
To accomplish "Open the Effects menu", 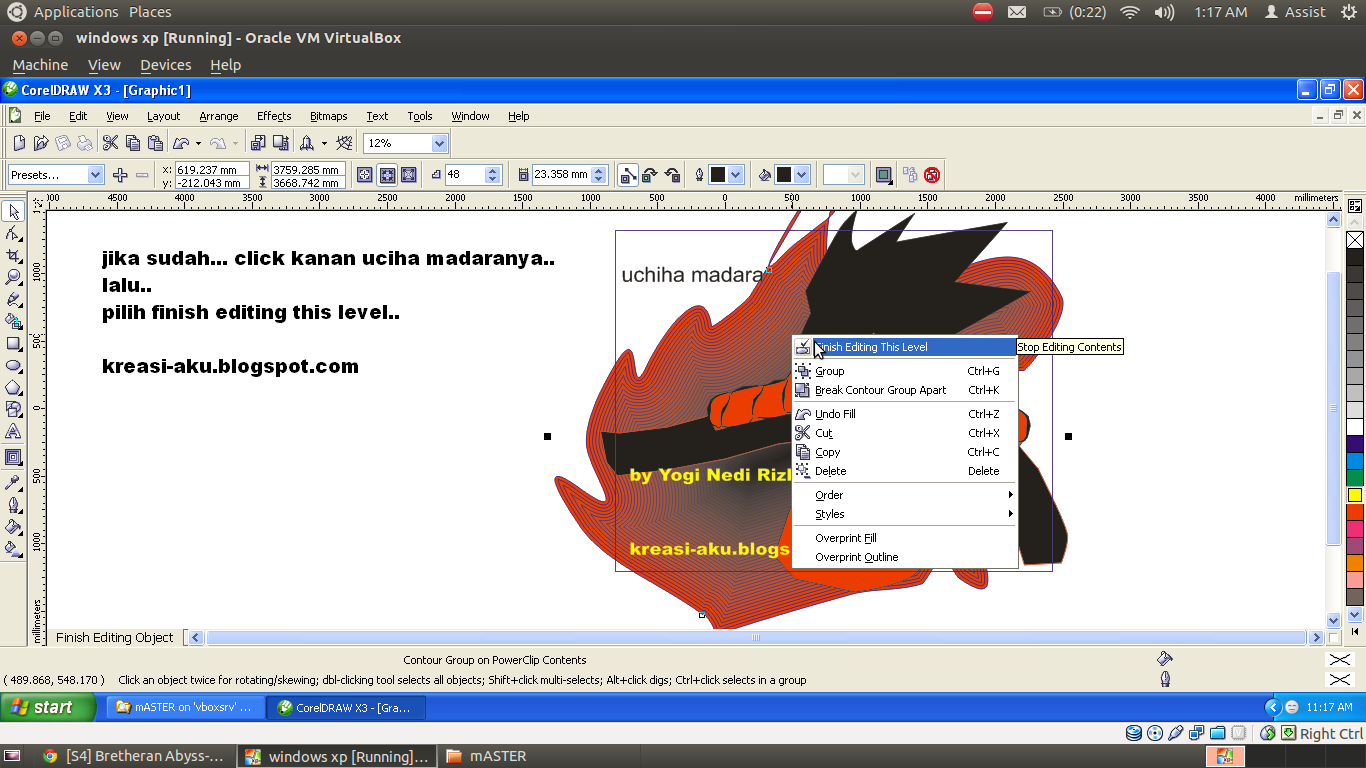I will [274, 116].
